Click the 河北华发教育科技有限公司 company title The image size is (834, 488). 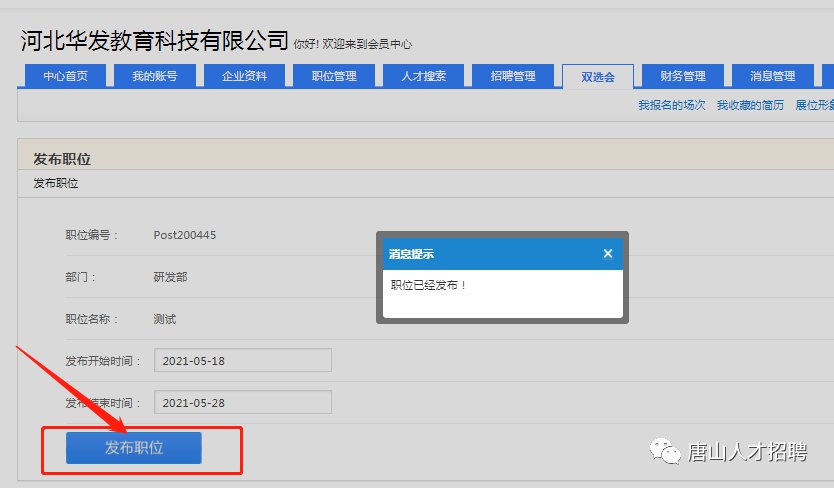coord(154,41)
